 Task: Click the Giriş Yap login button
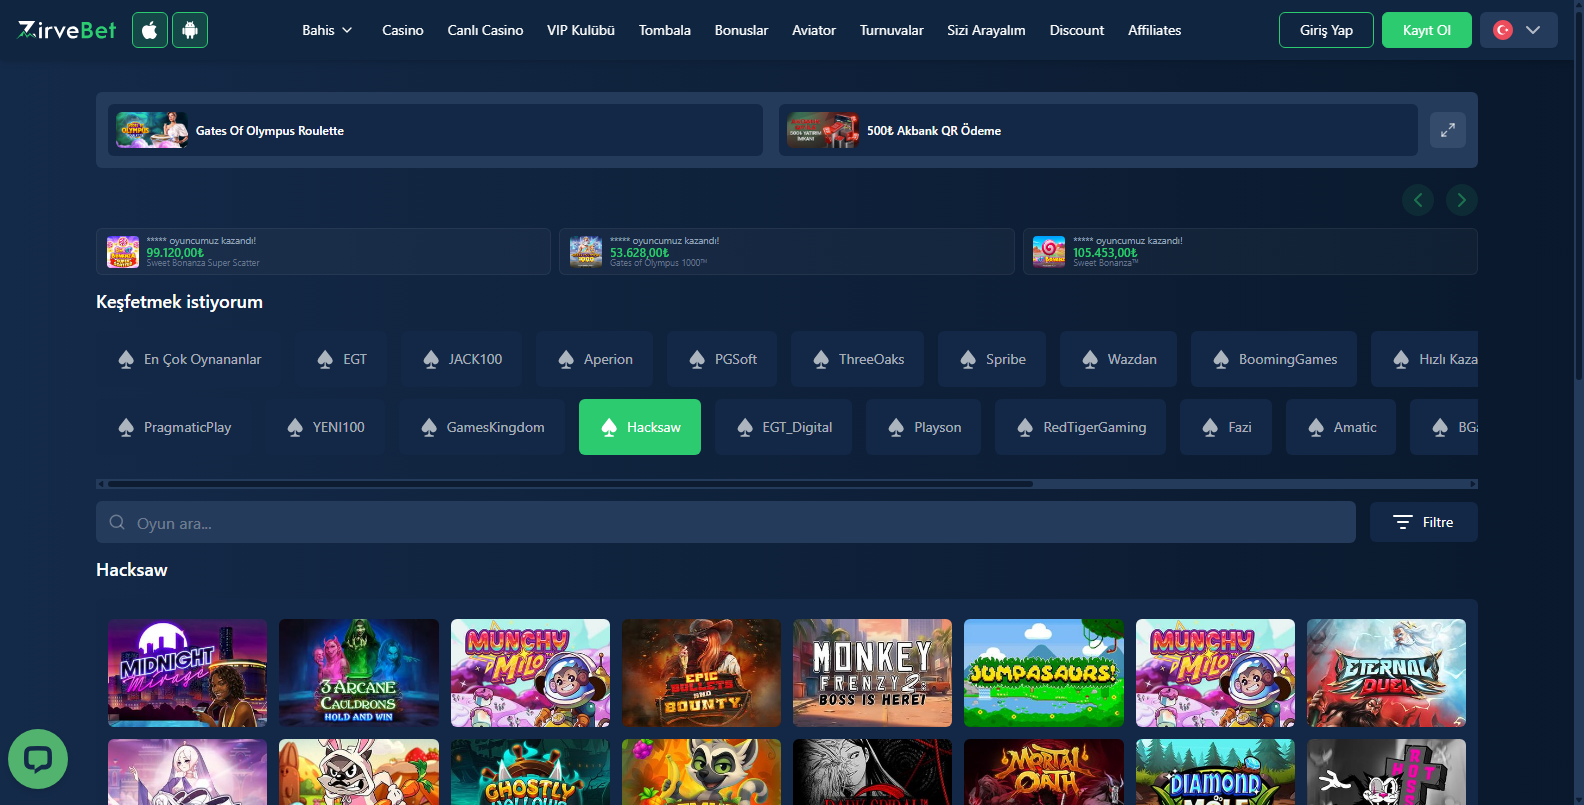point(1326,30)
